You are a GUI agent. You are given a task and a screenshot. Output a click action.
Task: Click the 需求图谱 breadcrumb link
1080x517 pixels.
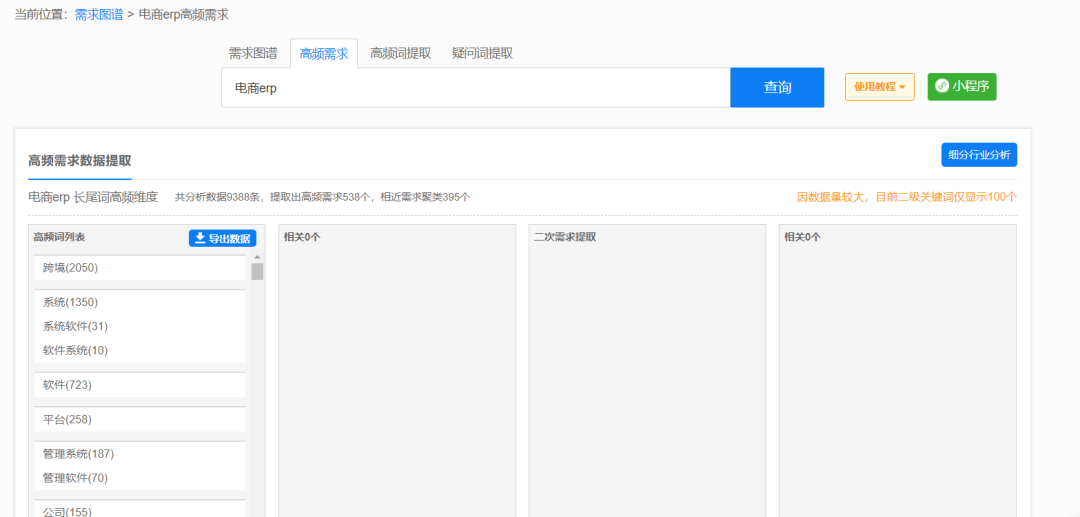[x=99, y=14]
